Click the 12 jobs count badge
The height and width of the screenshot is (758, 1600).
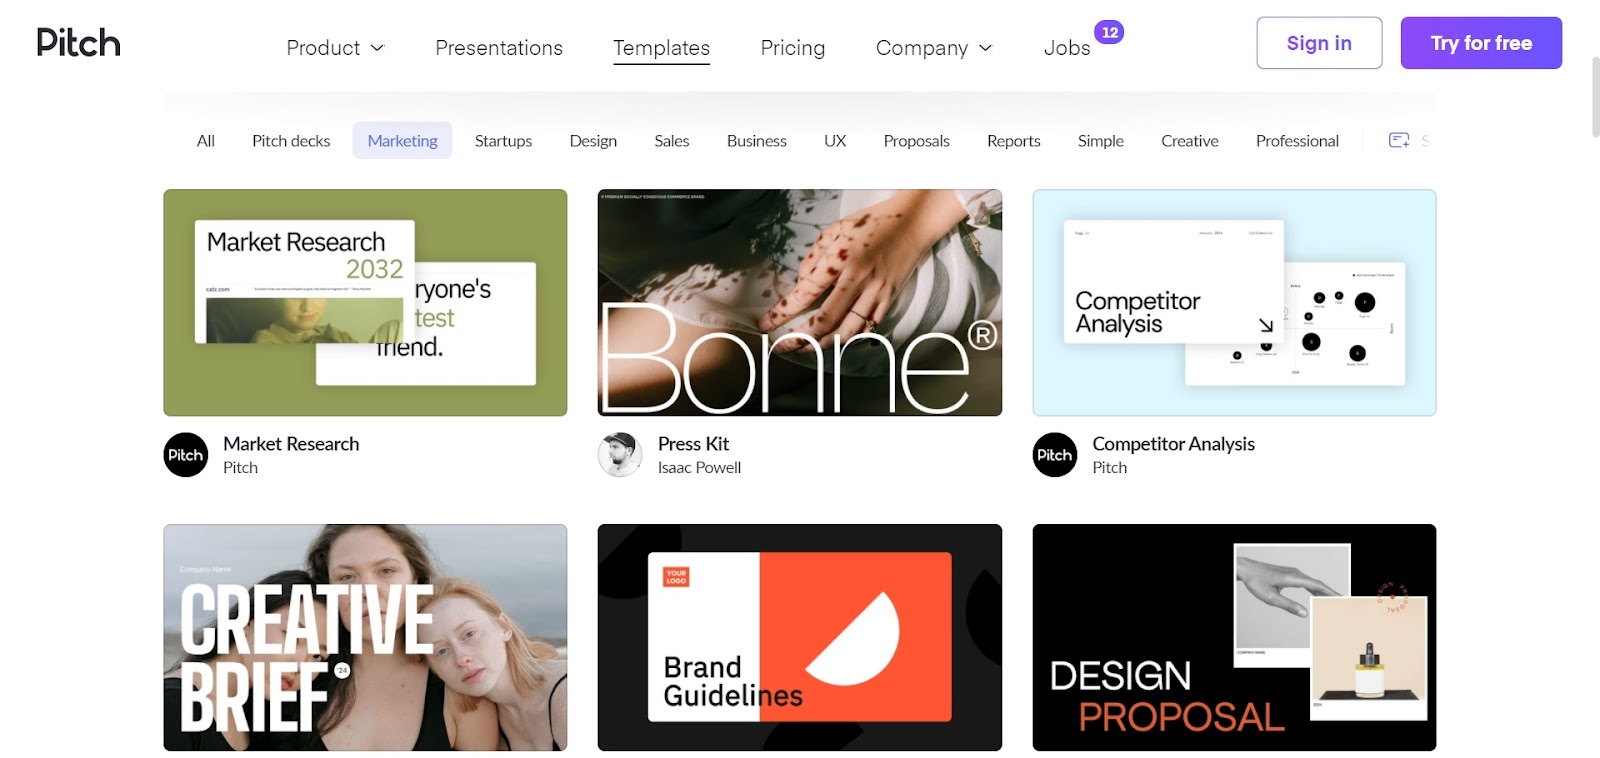click(x=1109, y=32)
